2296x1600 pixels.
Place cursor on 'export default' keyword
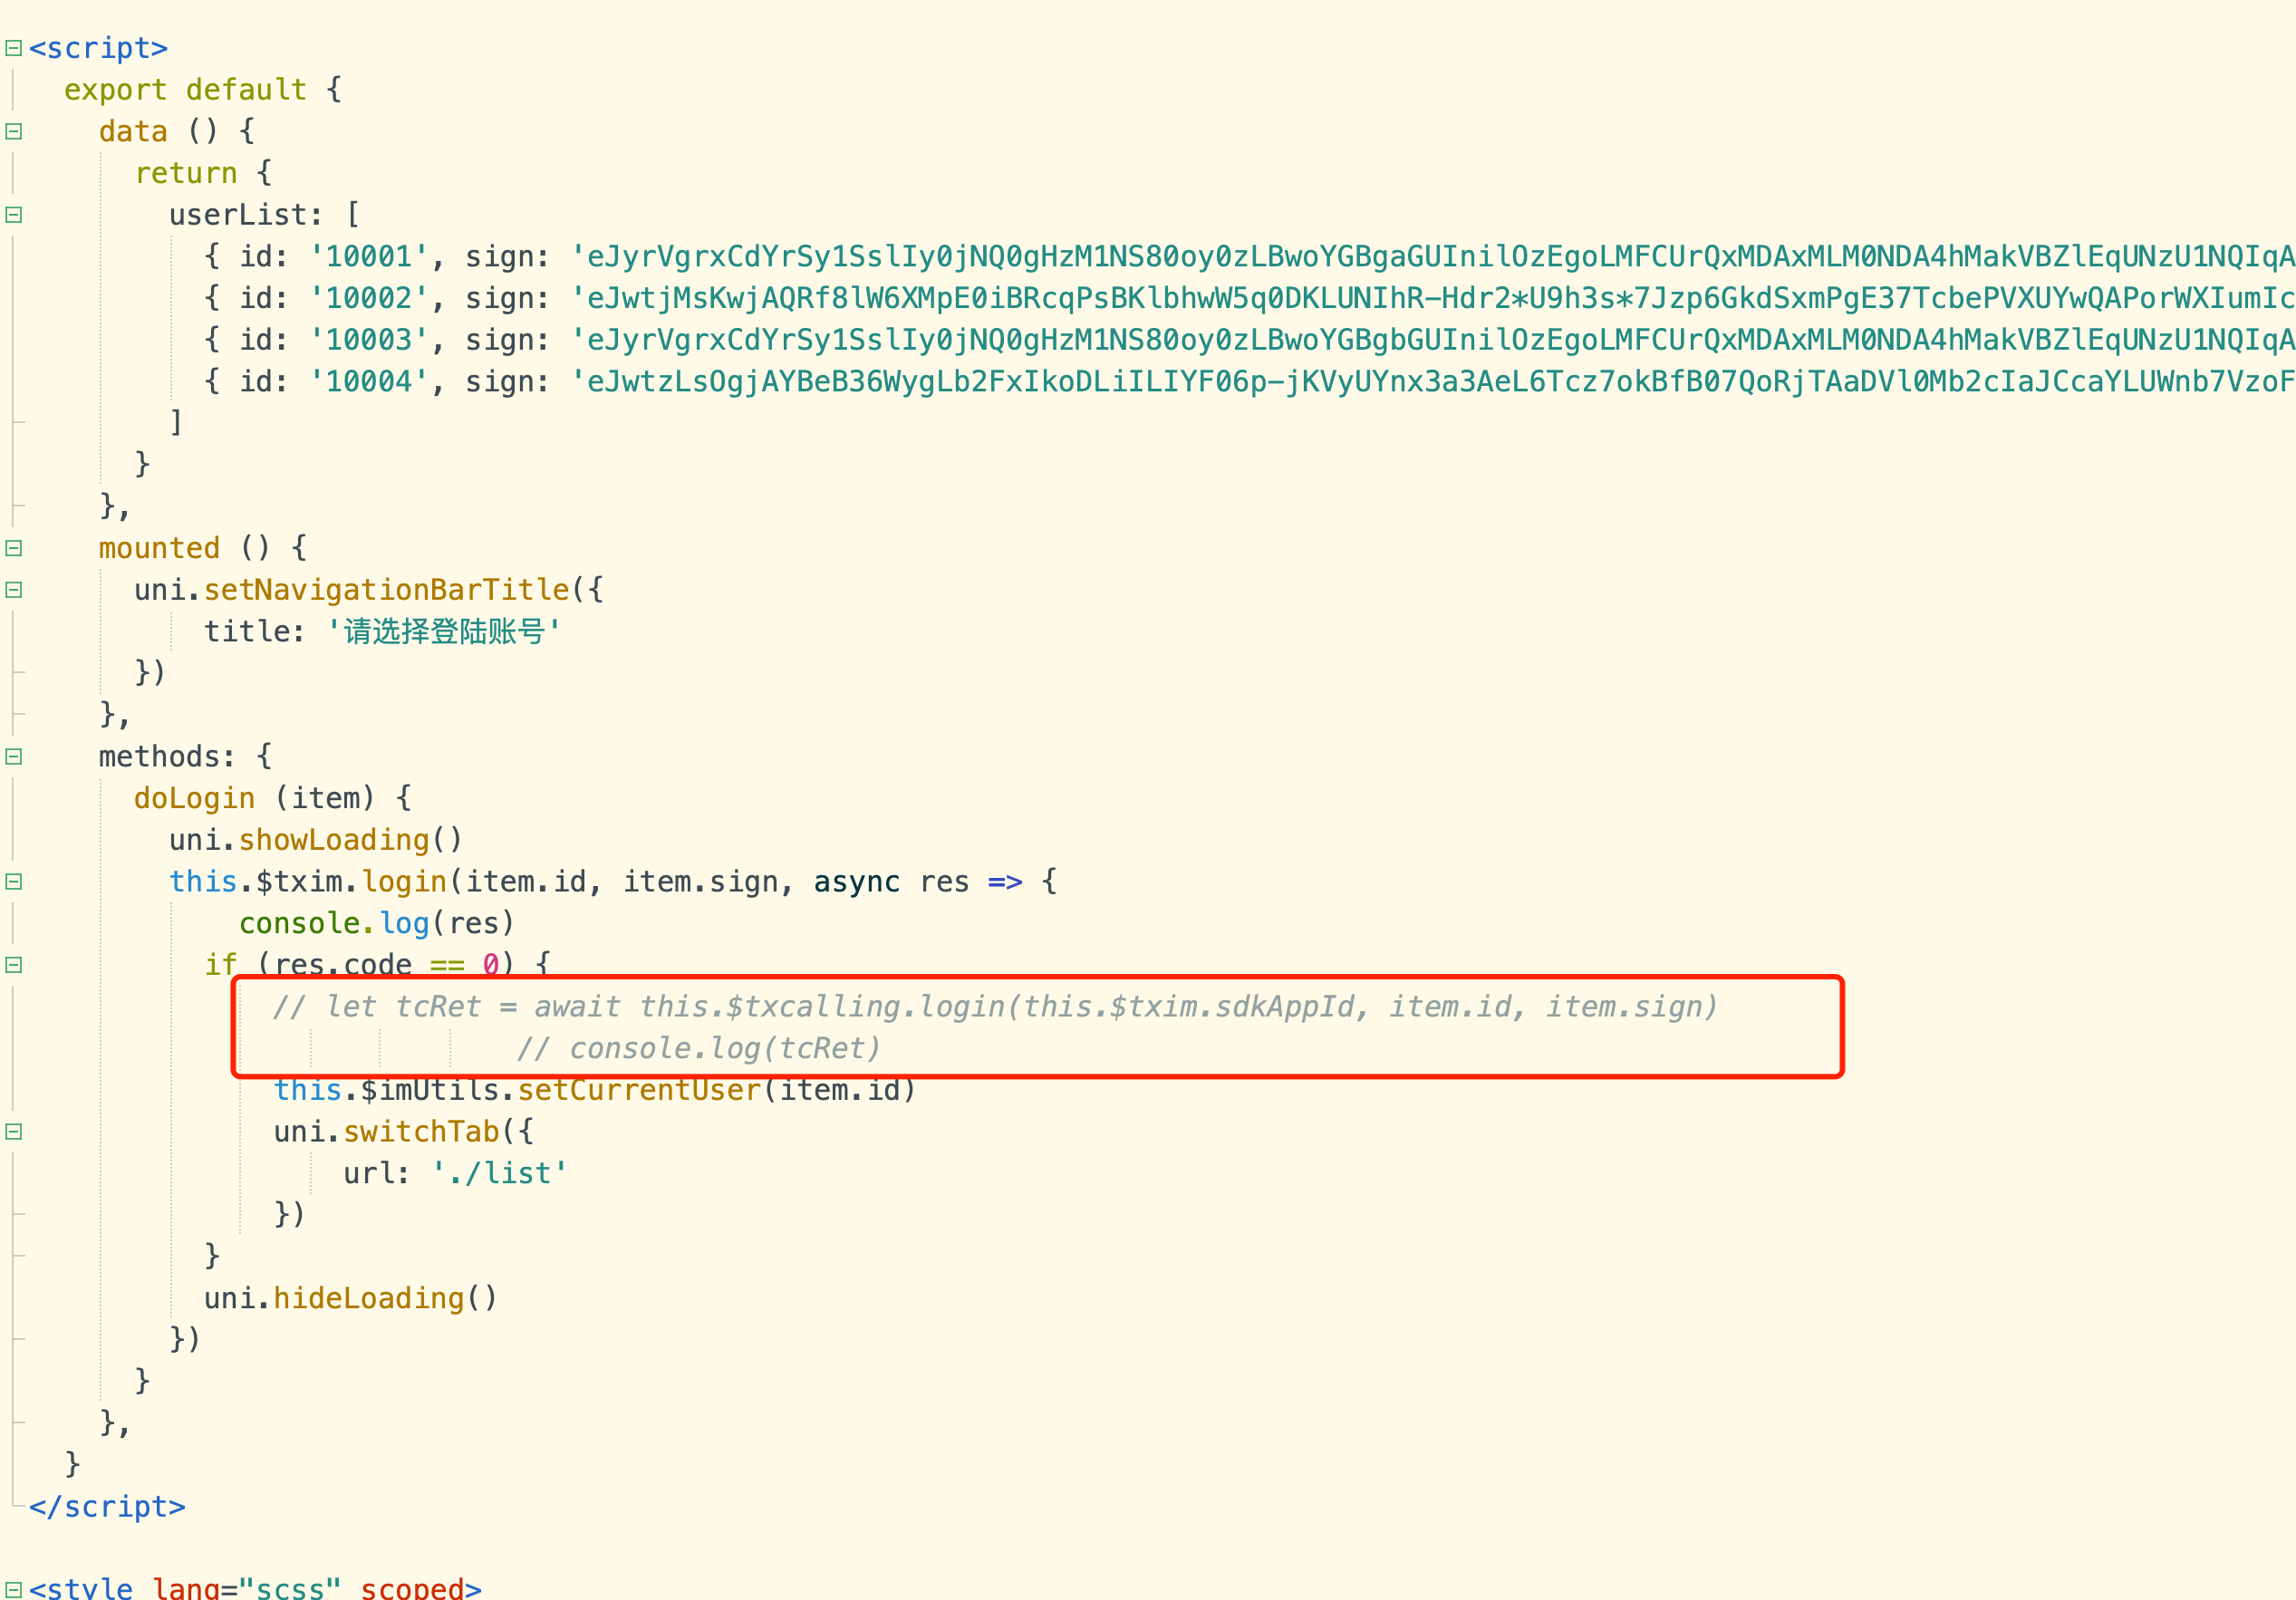coord(185,90)
